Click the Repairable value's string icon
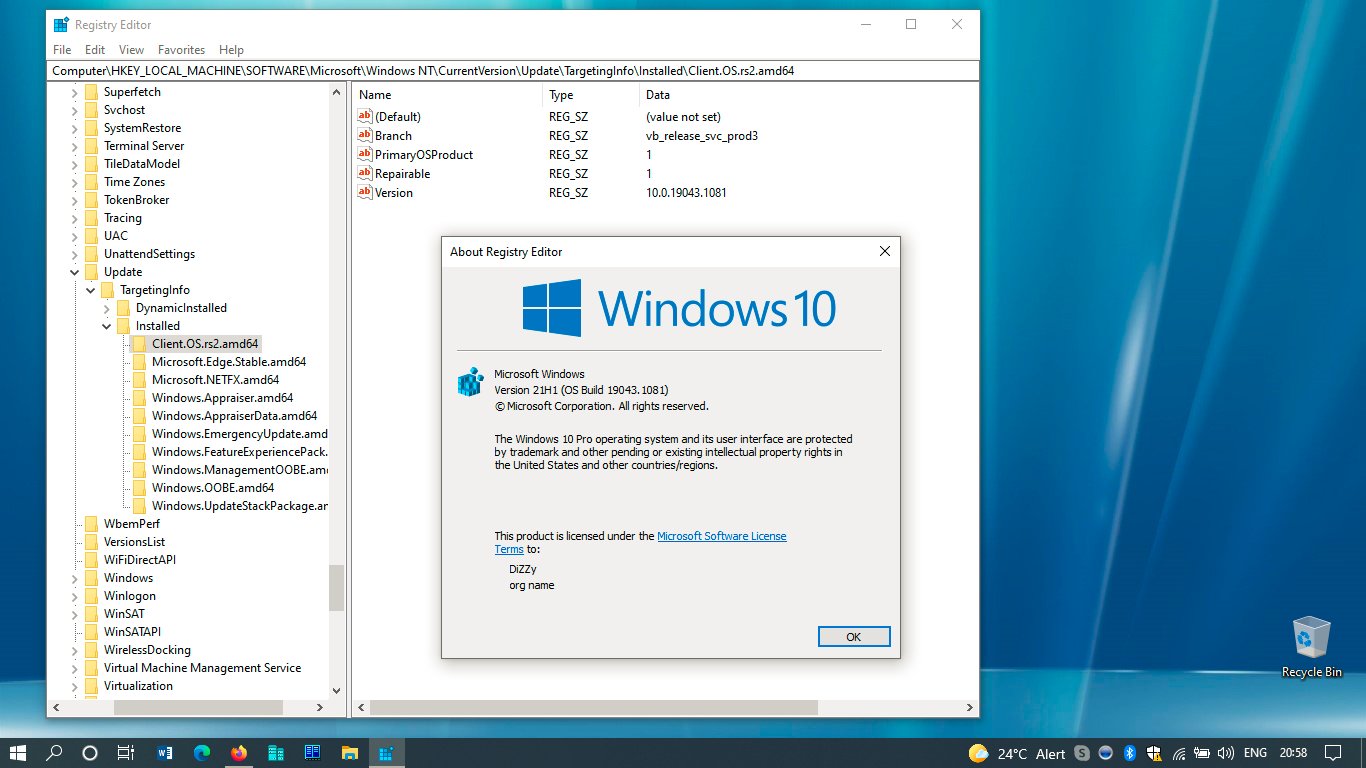Viewport: 1366px width, 768px height. [x=365, y=173]
